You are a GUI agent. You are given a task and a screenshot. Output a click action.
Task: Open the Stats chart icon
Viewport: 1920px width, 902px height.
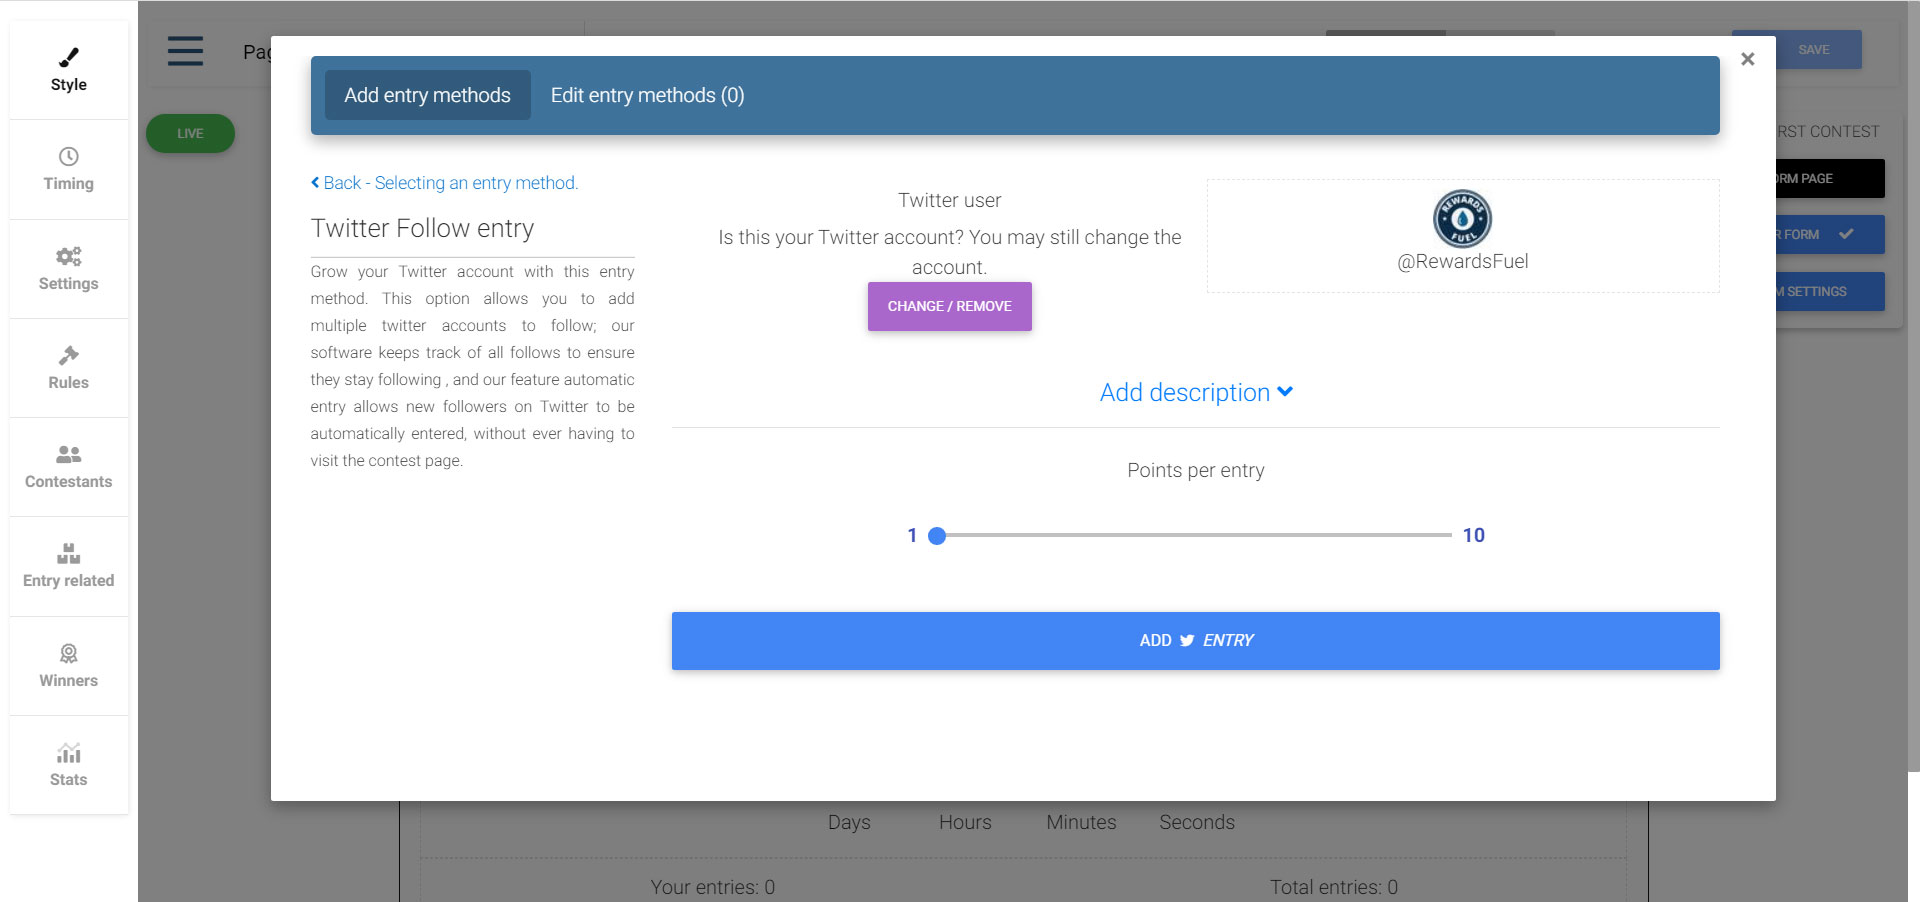pos(68,752)
